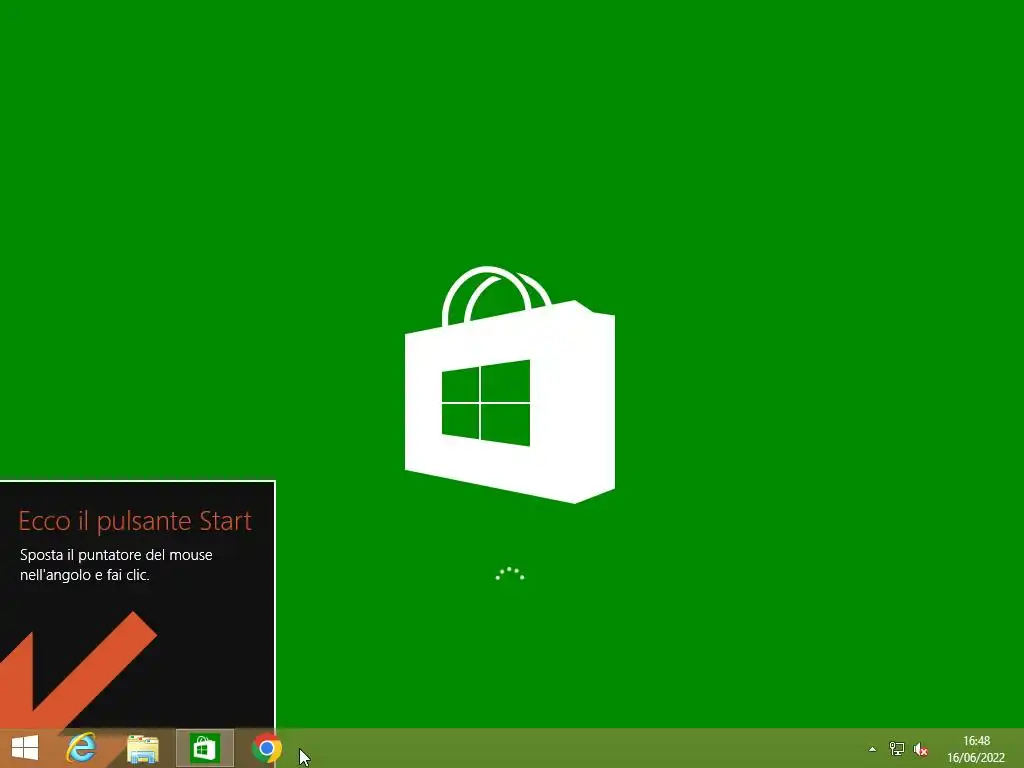This screenshot has height=768, width=1024.
Task: Open the network status tray icon
Action: (x=897, y=749)
